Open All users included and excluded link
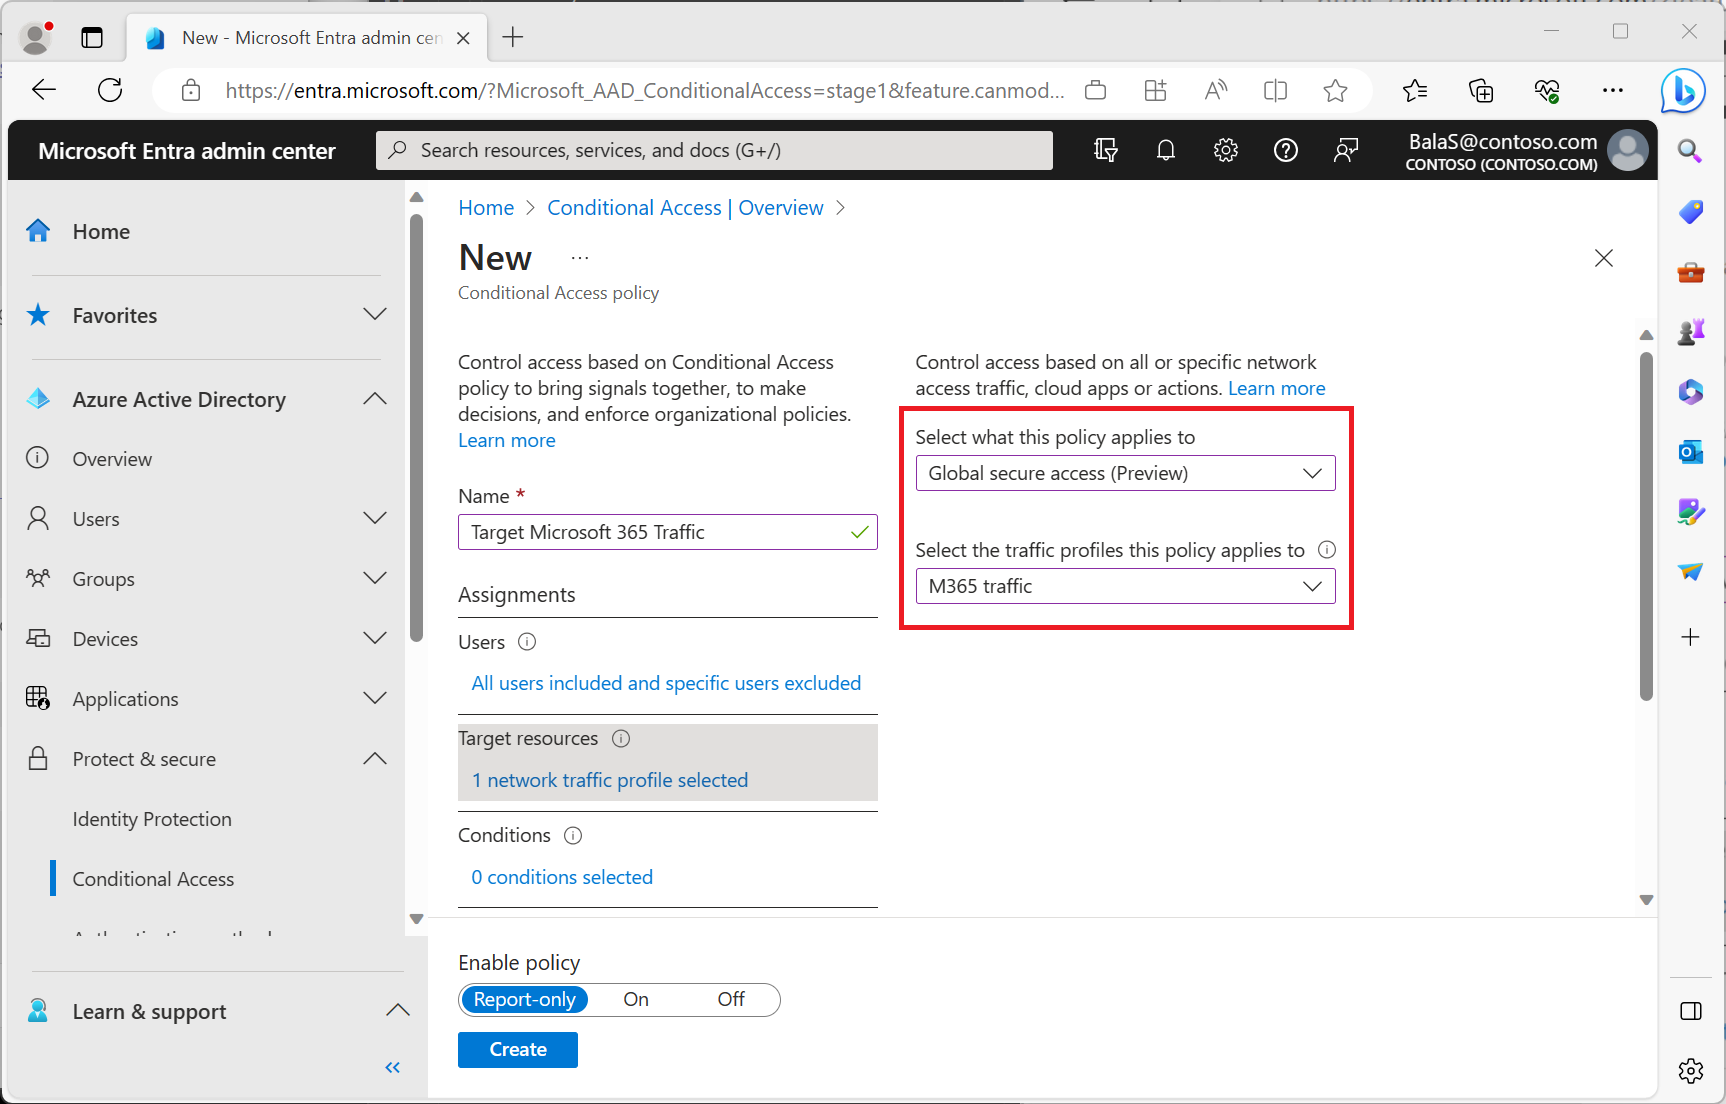This screenshot has width=1726, height=1104. pos(666,683)
